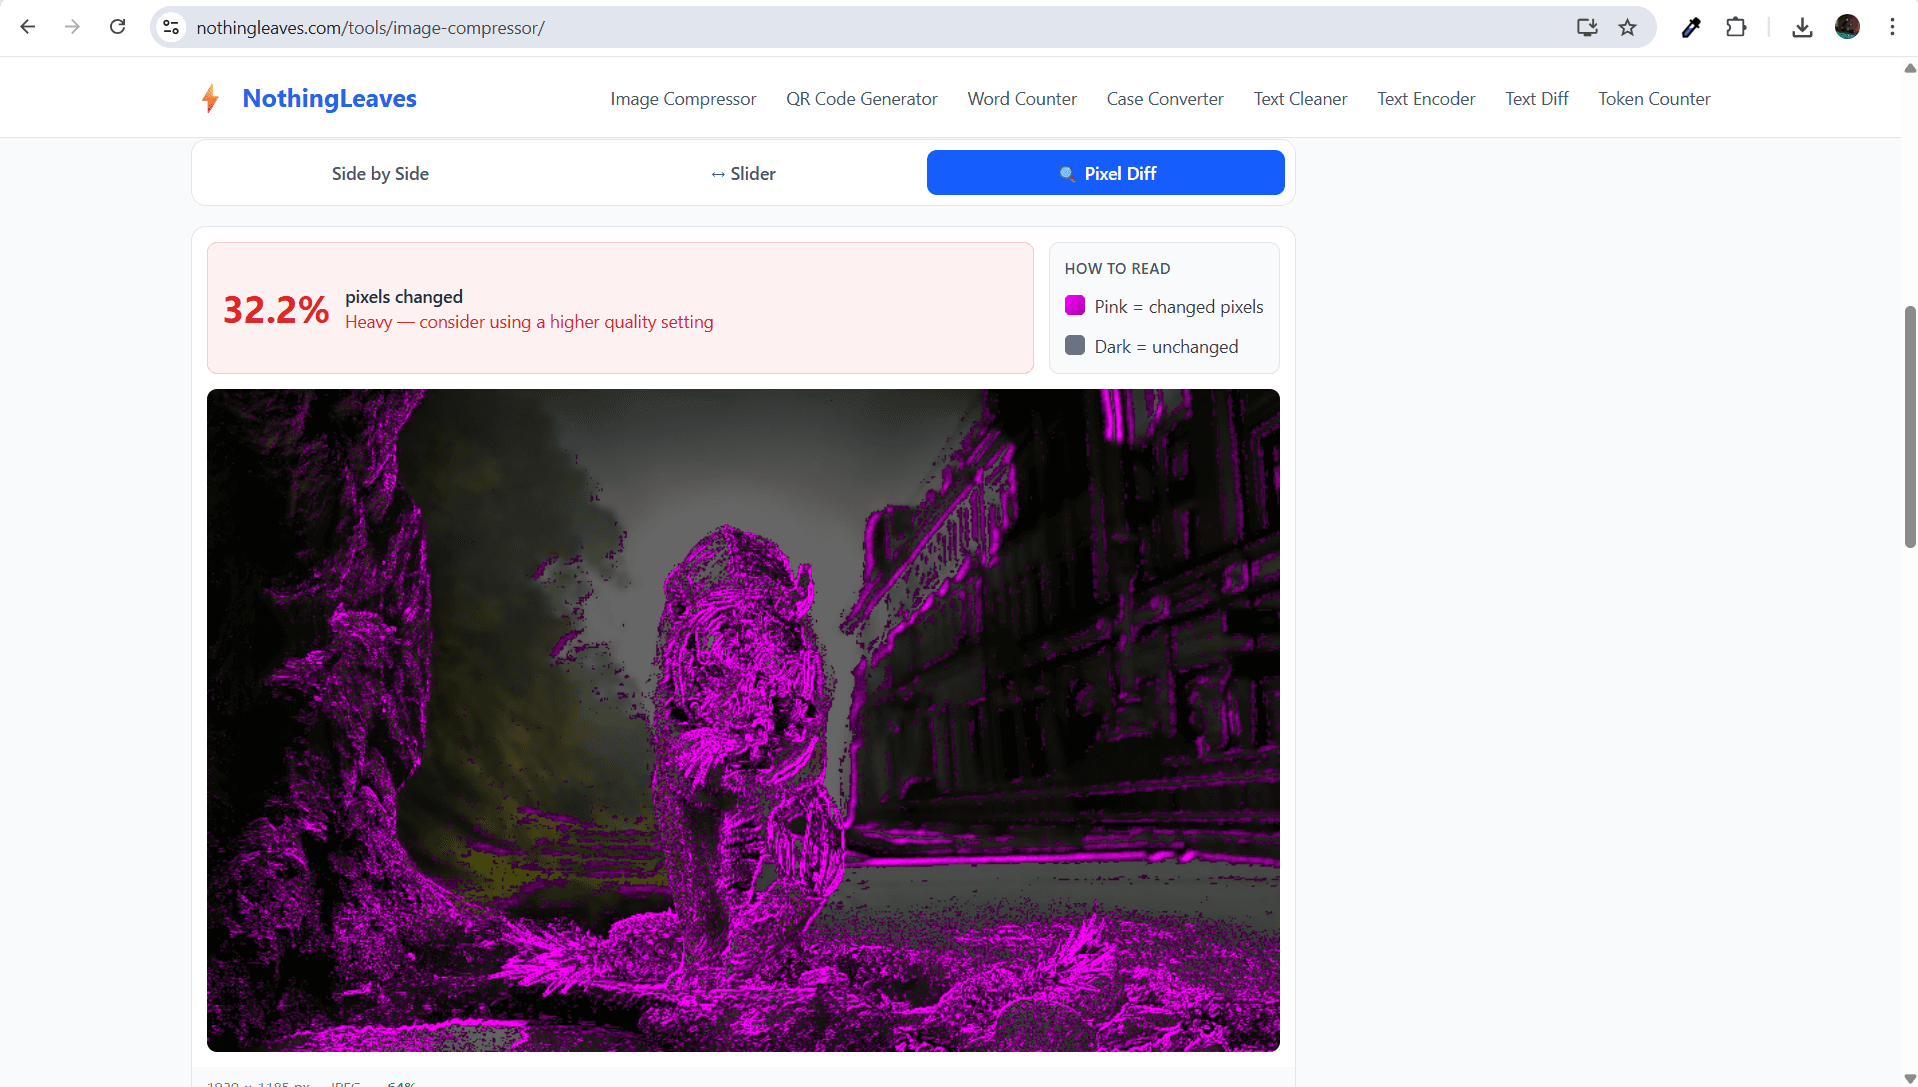Open site information in the address bar

170,27
